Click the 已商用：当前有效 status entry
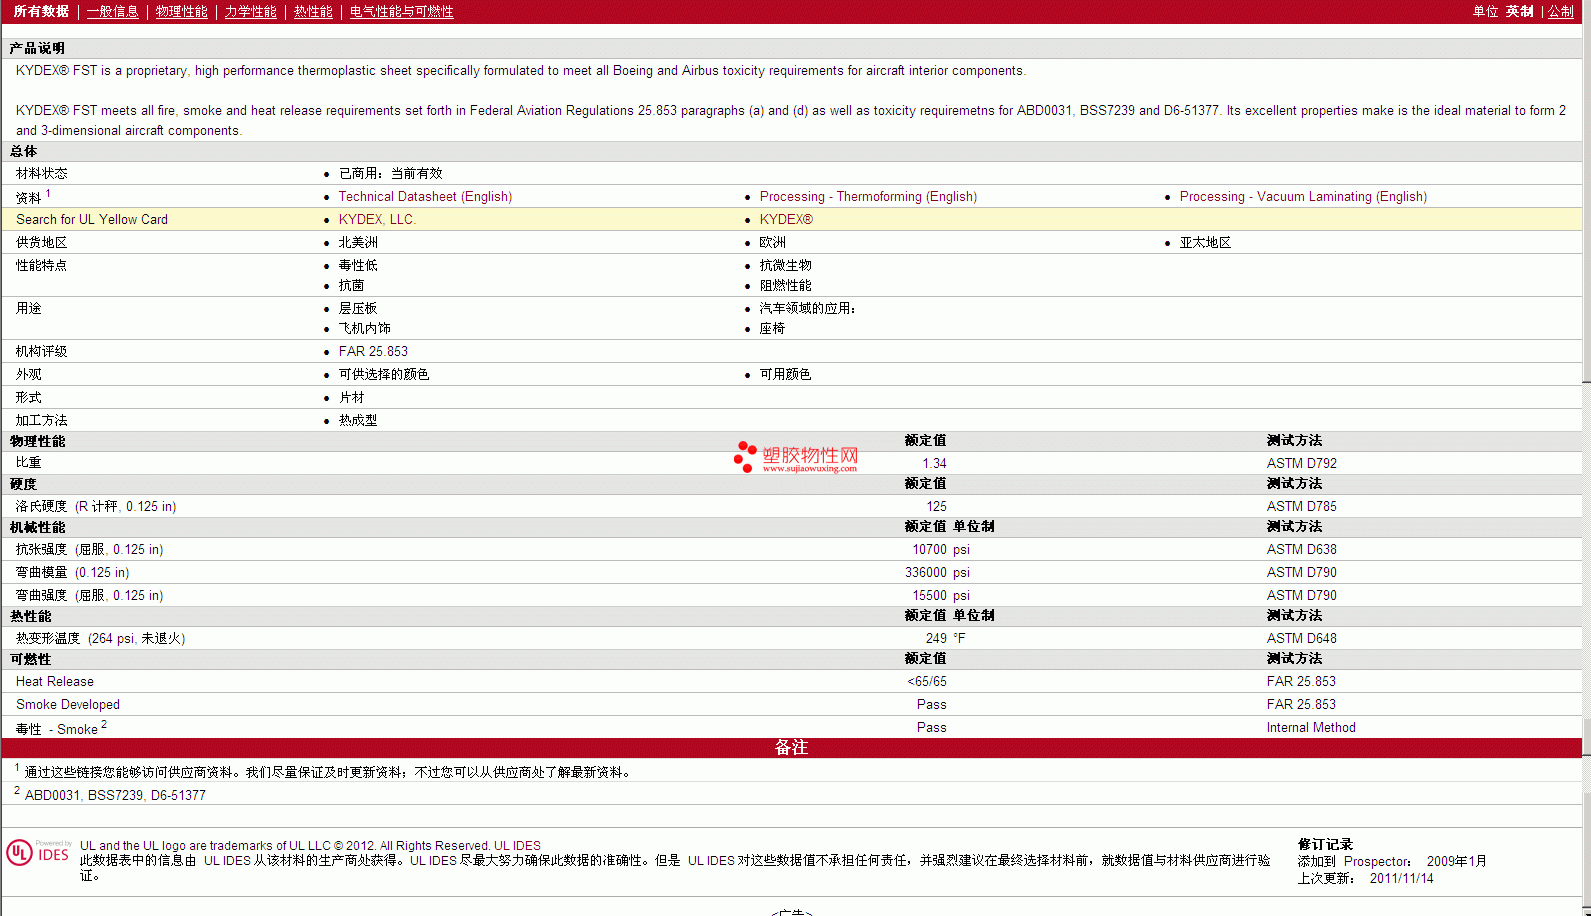 click(390, 174)
